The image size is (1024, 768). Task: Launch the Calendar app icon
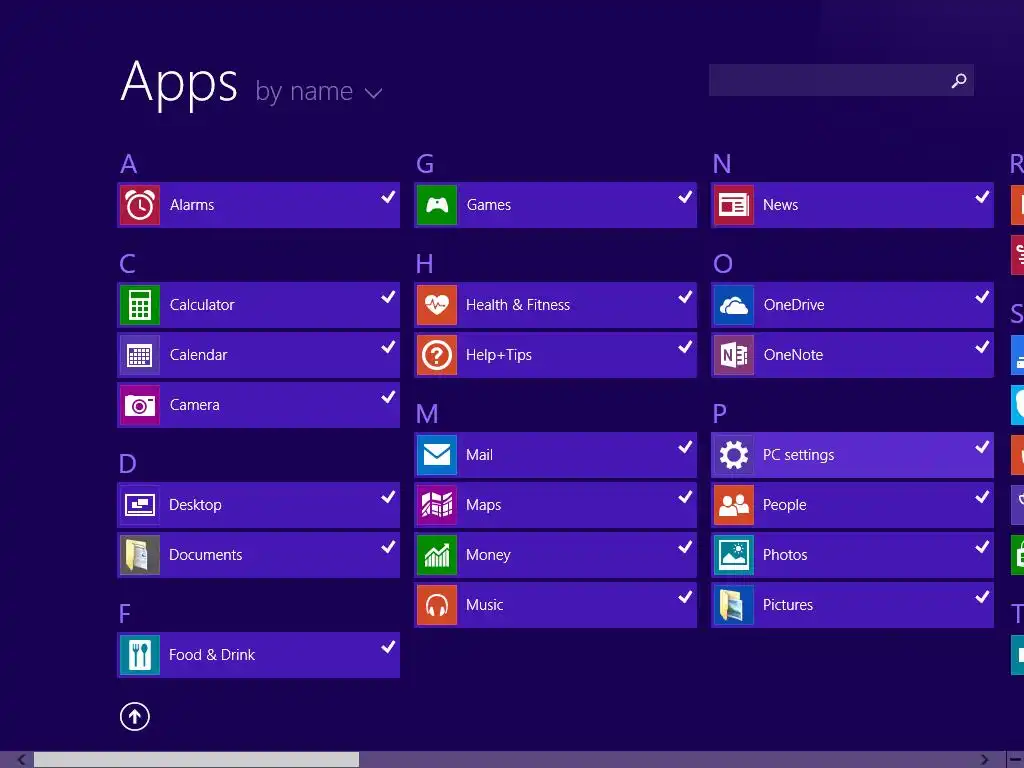coord(140,355)
